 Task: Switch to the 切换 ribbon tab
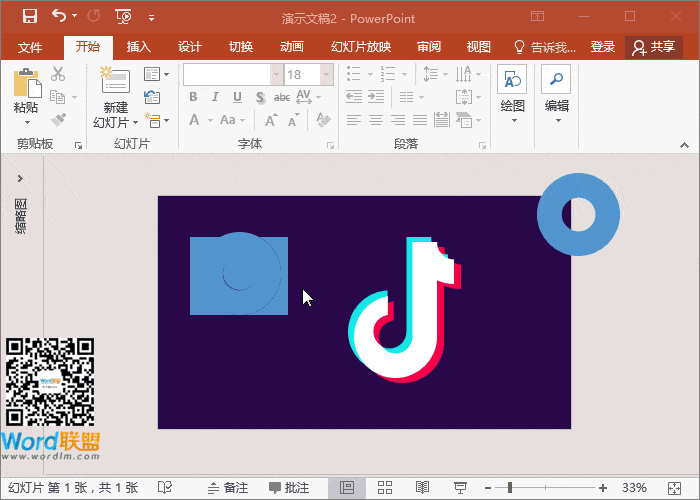[x=241, y=46]
